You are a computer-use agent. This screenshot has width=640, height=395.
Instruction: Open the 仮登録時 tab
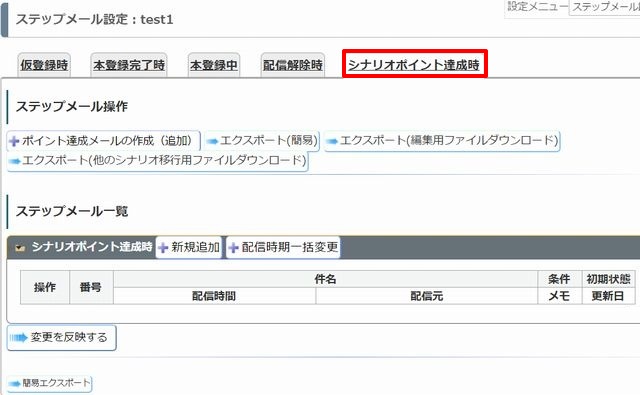point(44,65)
